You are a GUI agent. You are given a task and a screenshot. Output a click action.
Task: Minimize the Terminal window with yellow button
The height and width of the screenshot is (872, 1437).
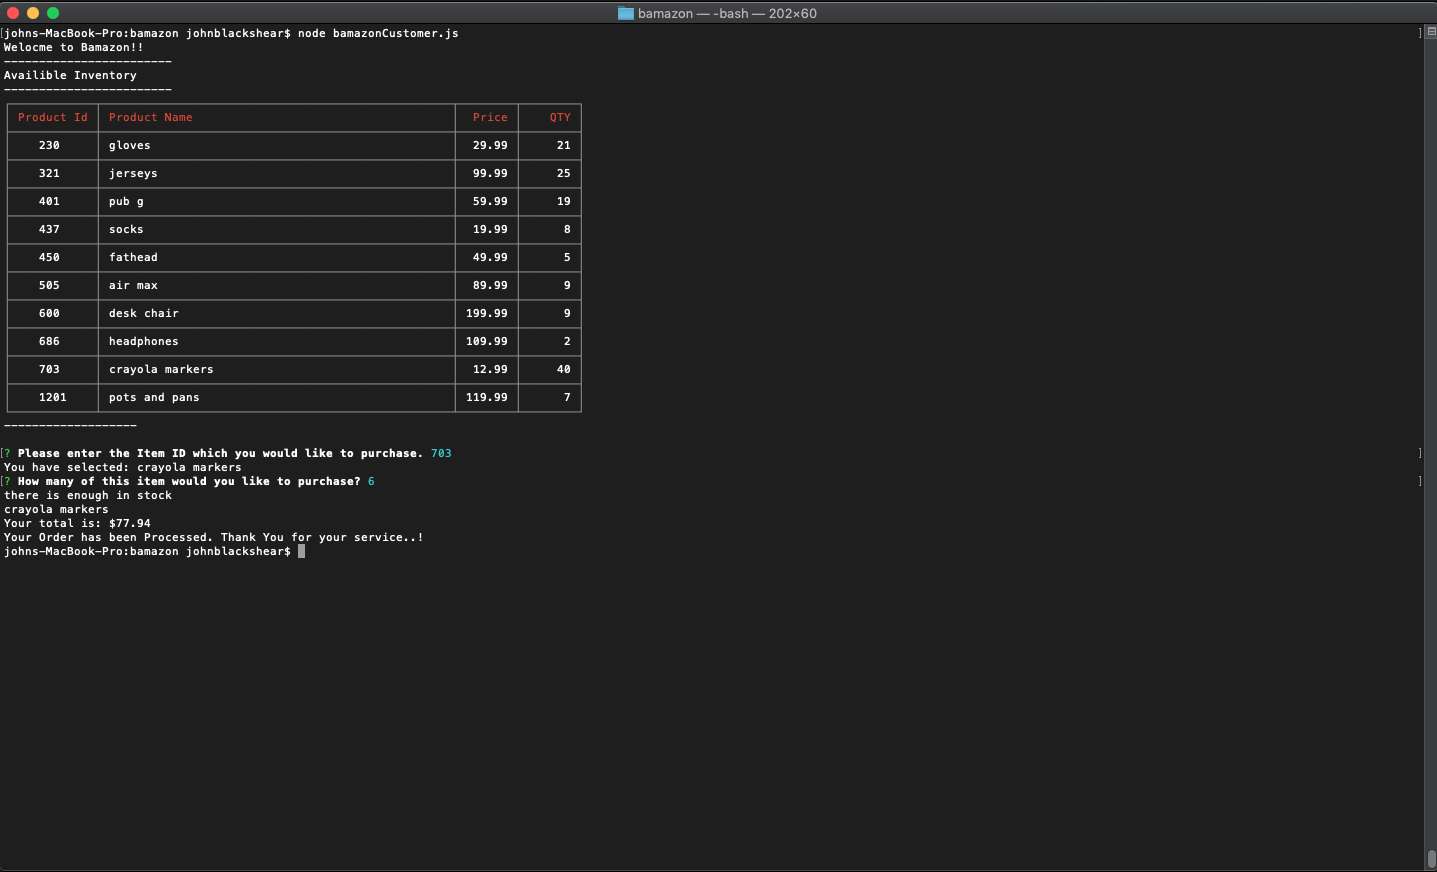(x=33, y=13)
